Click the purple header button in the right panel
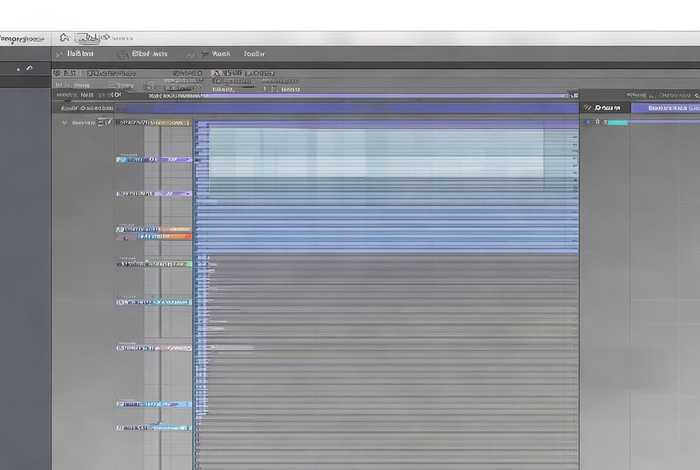The width and height of the screenshot is (700, 470). (x=672, y=107)
